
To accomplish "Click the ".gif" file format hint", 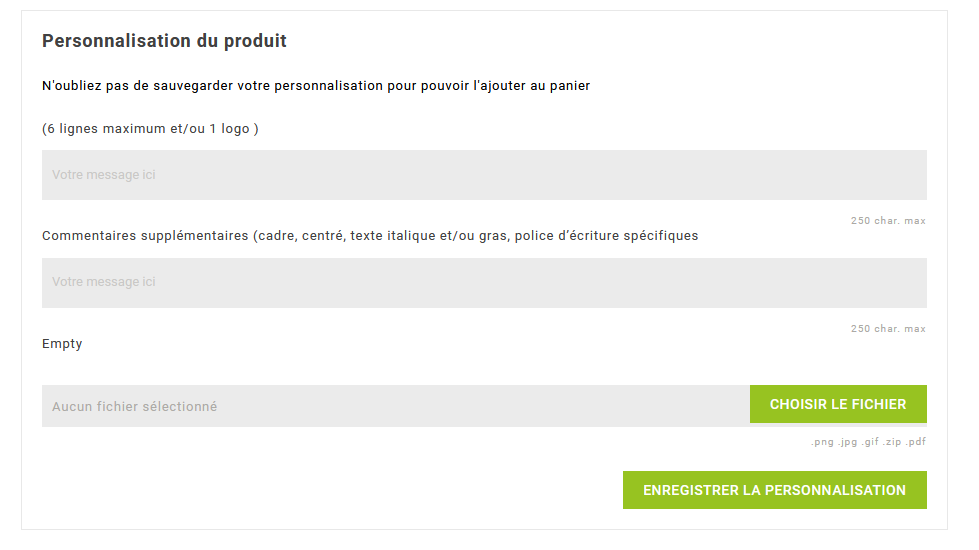I will tap(871, 442).
